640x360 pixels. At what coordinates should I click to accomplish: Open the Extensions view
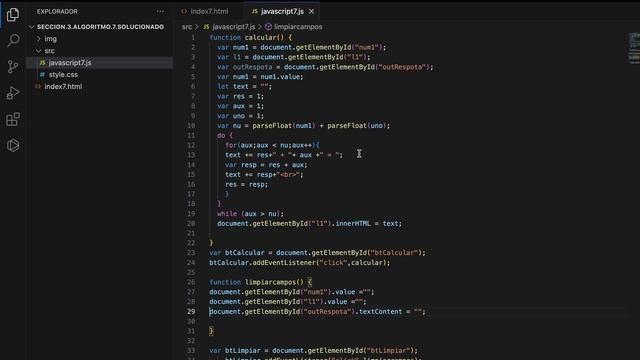click(13, 119)
